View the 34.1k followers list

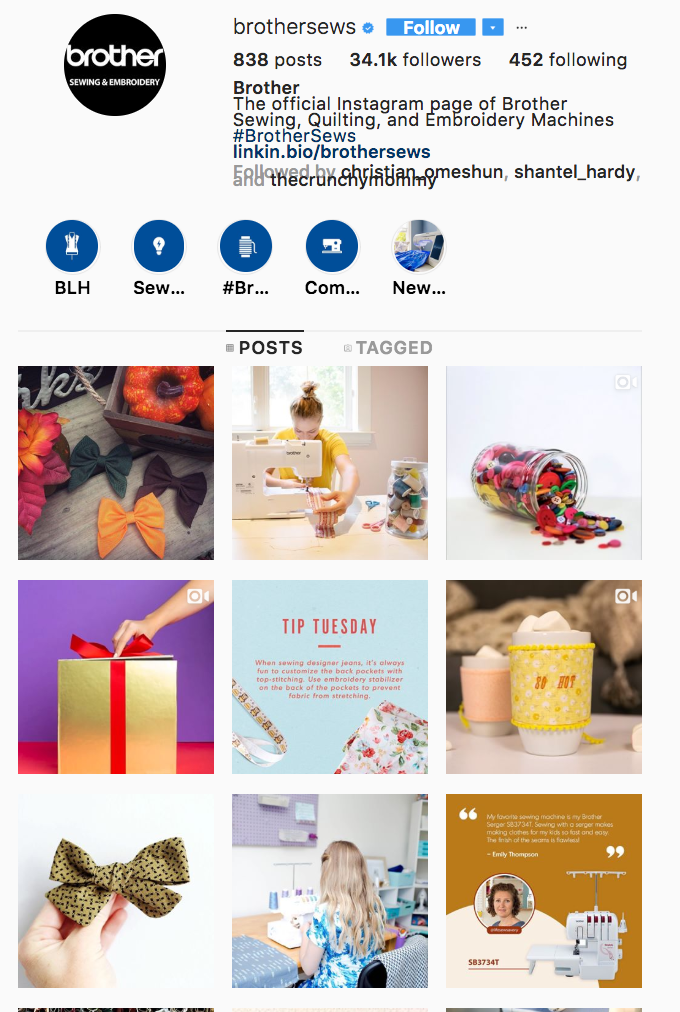[x=415, y=60]
